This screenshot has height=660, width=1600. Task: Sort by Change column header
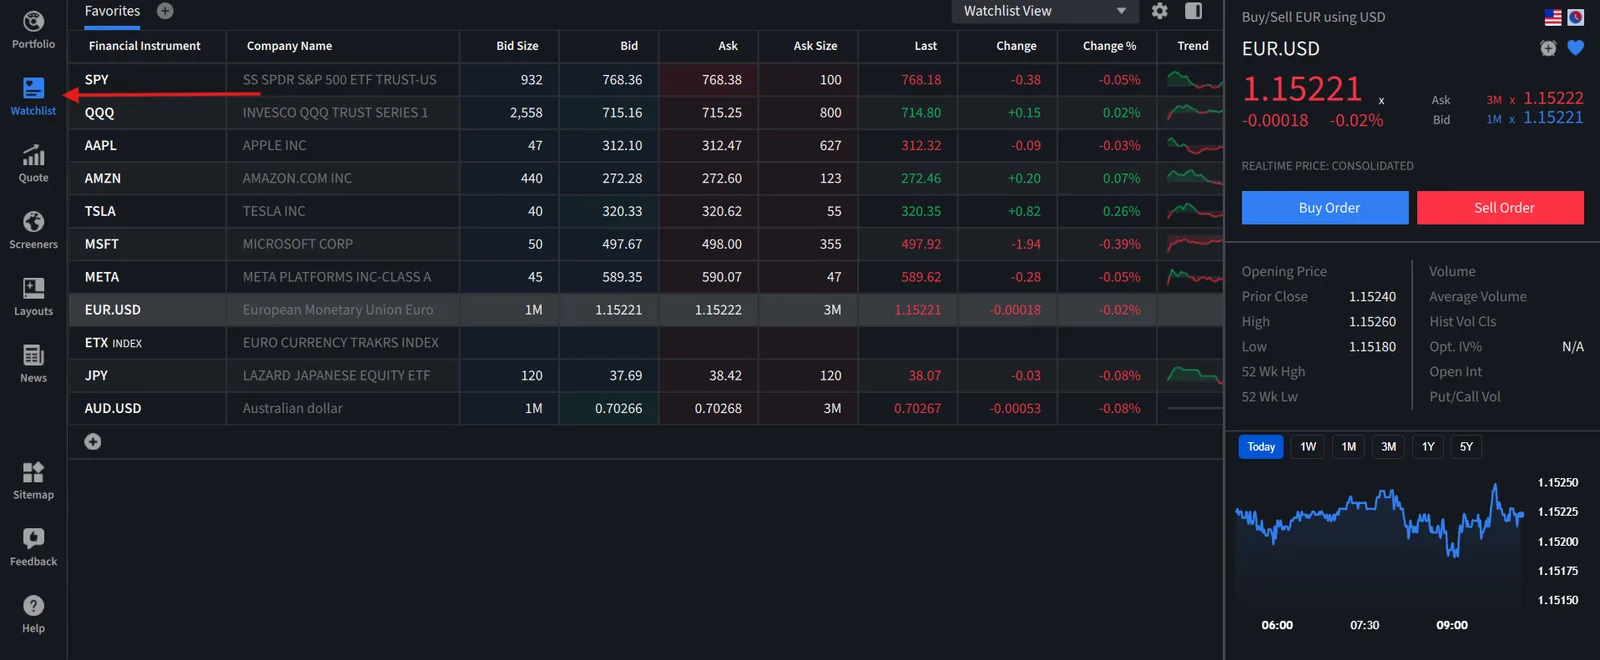click(1016, 46)
